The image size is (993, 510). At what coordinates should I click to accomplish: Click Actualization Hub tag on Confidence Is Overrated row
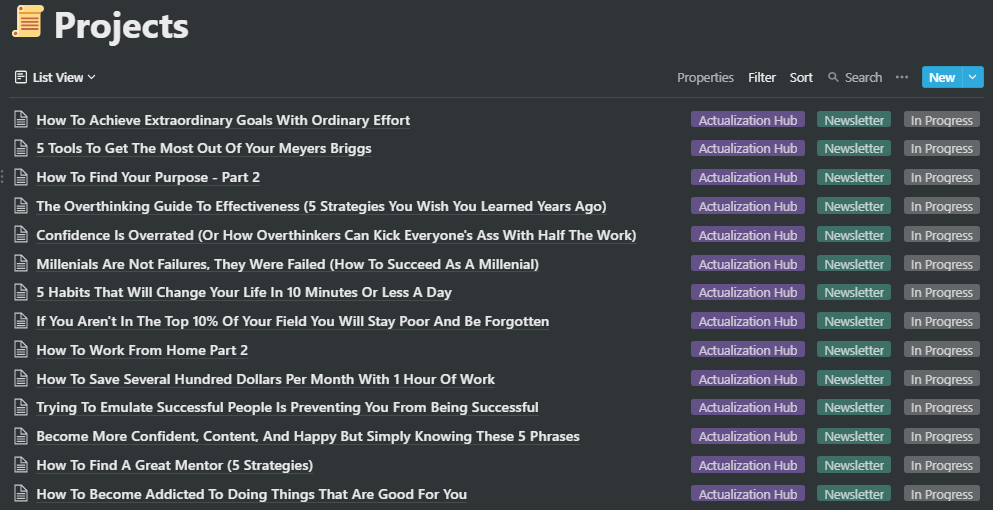(x=748, y=235)
